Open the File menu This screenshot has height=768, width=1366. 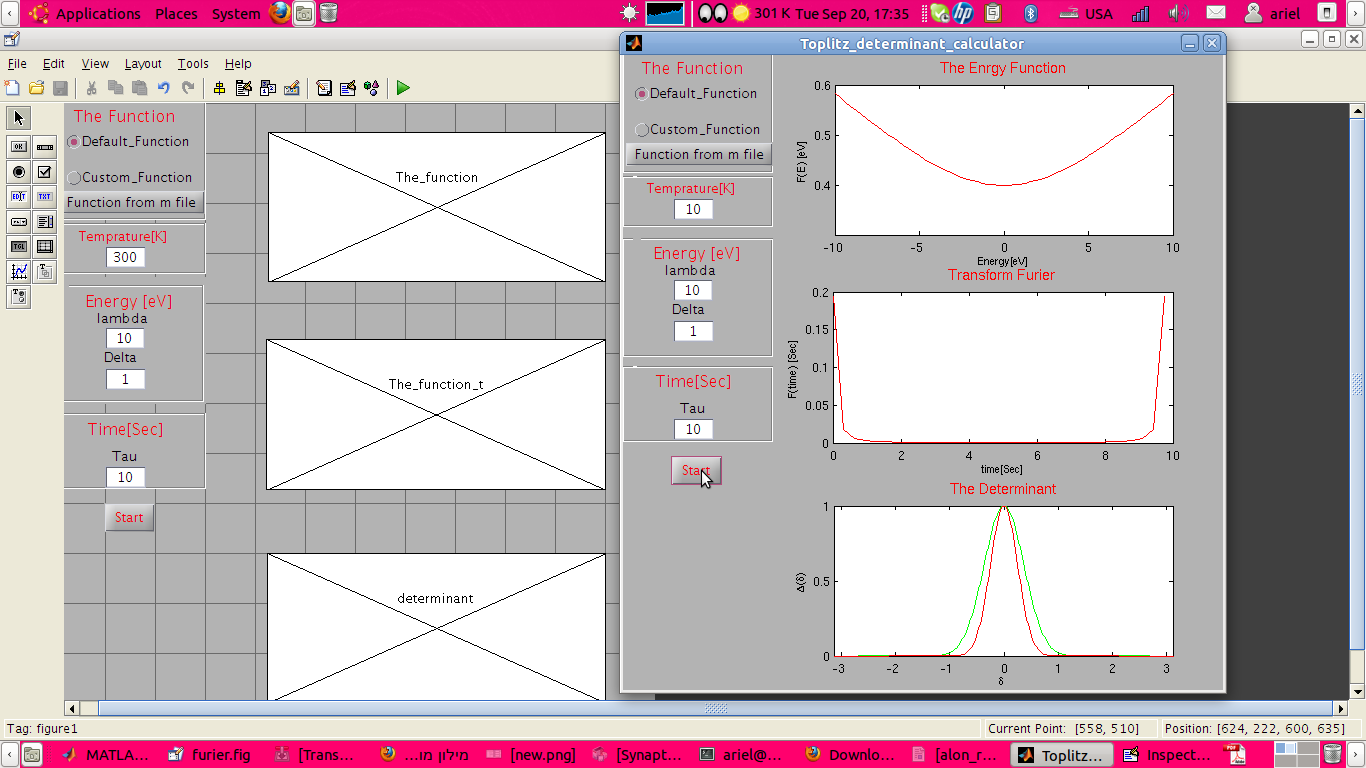(x=17, y=63)
